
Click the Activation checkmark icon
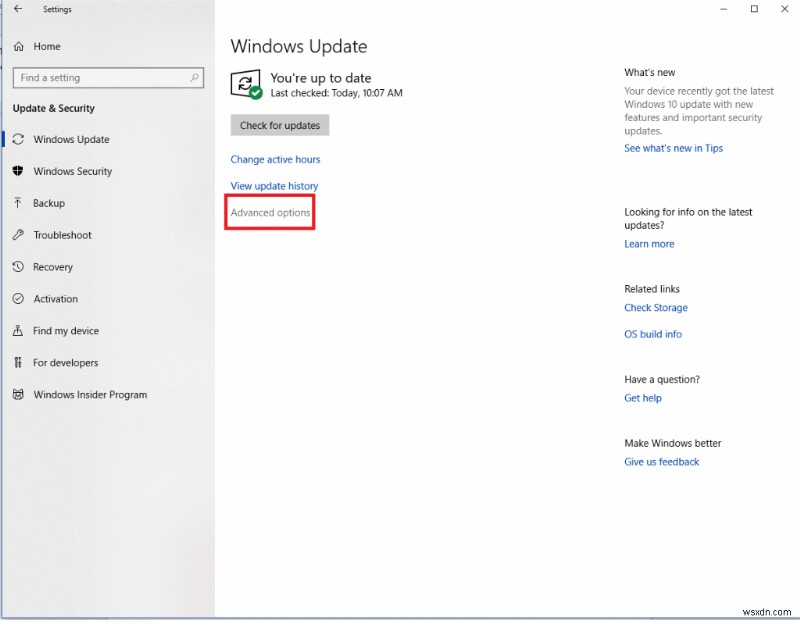coord(17,299)
